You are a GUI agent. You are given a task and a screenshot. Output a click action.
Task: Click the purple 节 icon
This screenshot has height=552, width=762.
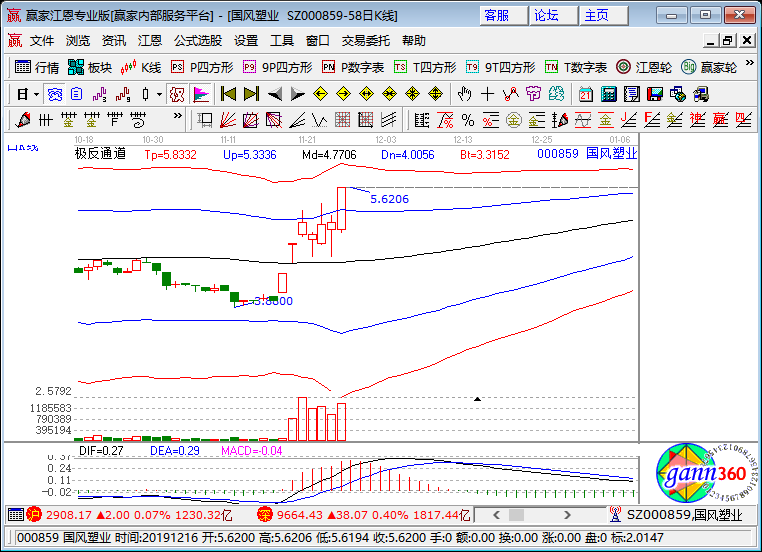533,94
